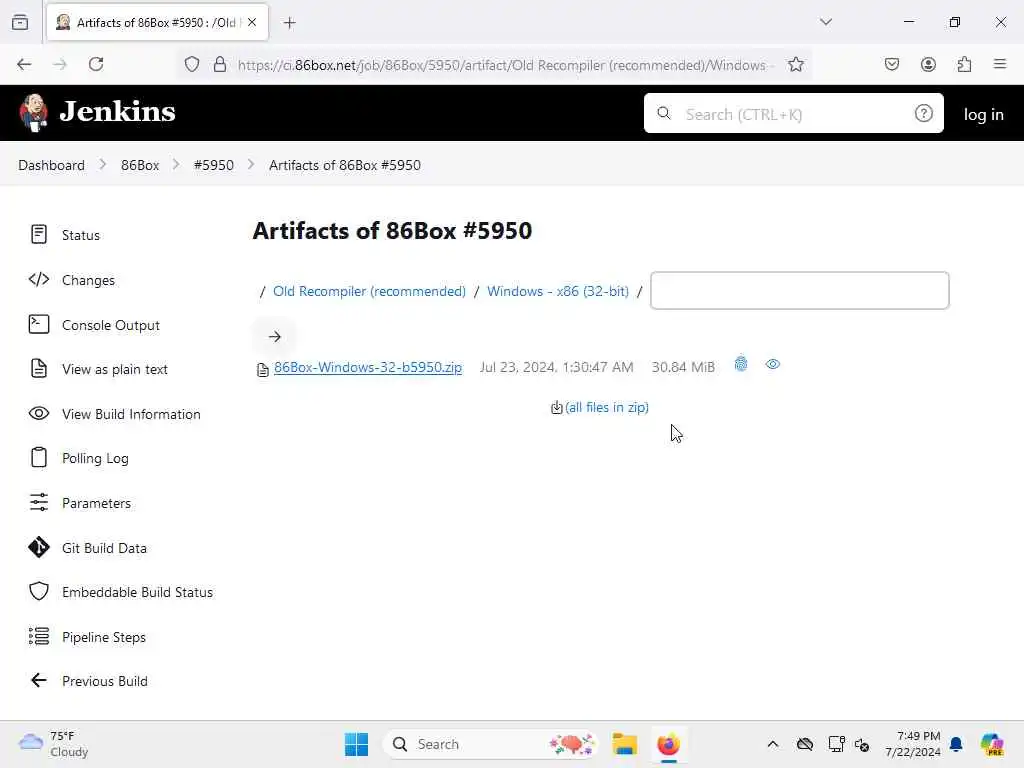Go to Previous Build

coord(89,680)
